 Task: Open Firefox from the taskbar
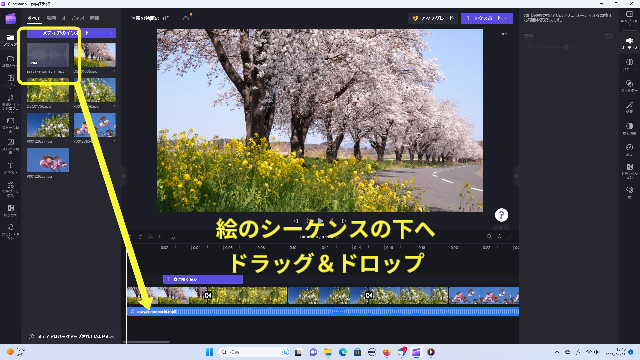click(387, 352)
